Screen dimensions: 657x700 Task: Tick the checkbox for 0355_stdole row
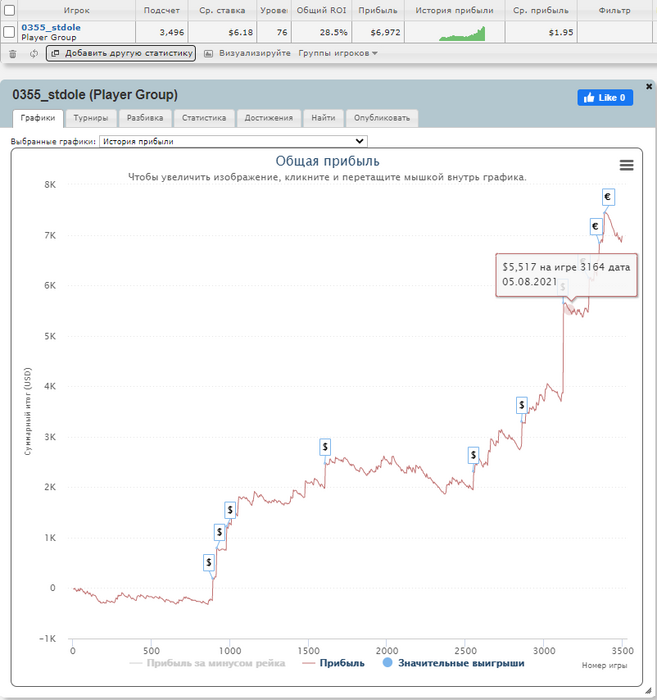click(9, 32)
